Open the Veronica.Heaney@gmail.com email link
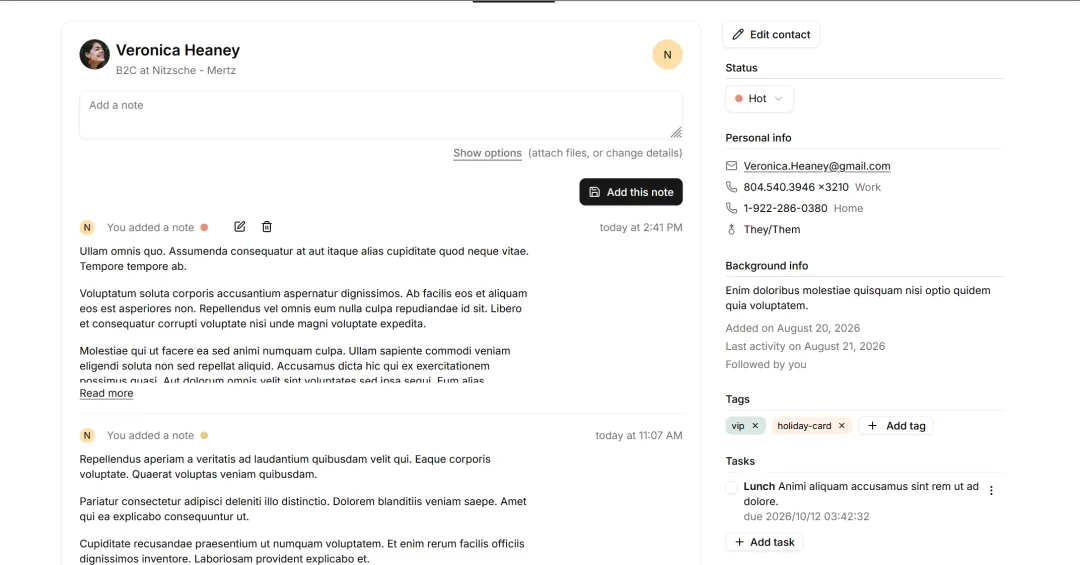Viewport: 1080px width, 565px height. (x=817, y=166)
